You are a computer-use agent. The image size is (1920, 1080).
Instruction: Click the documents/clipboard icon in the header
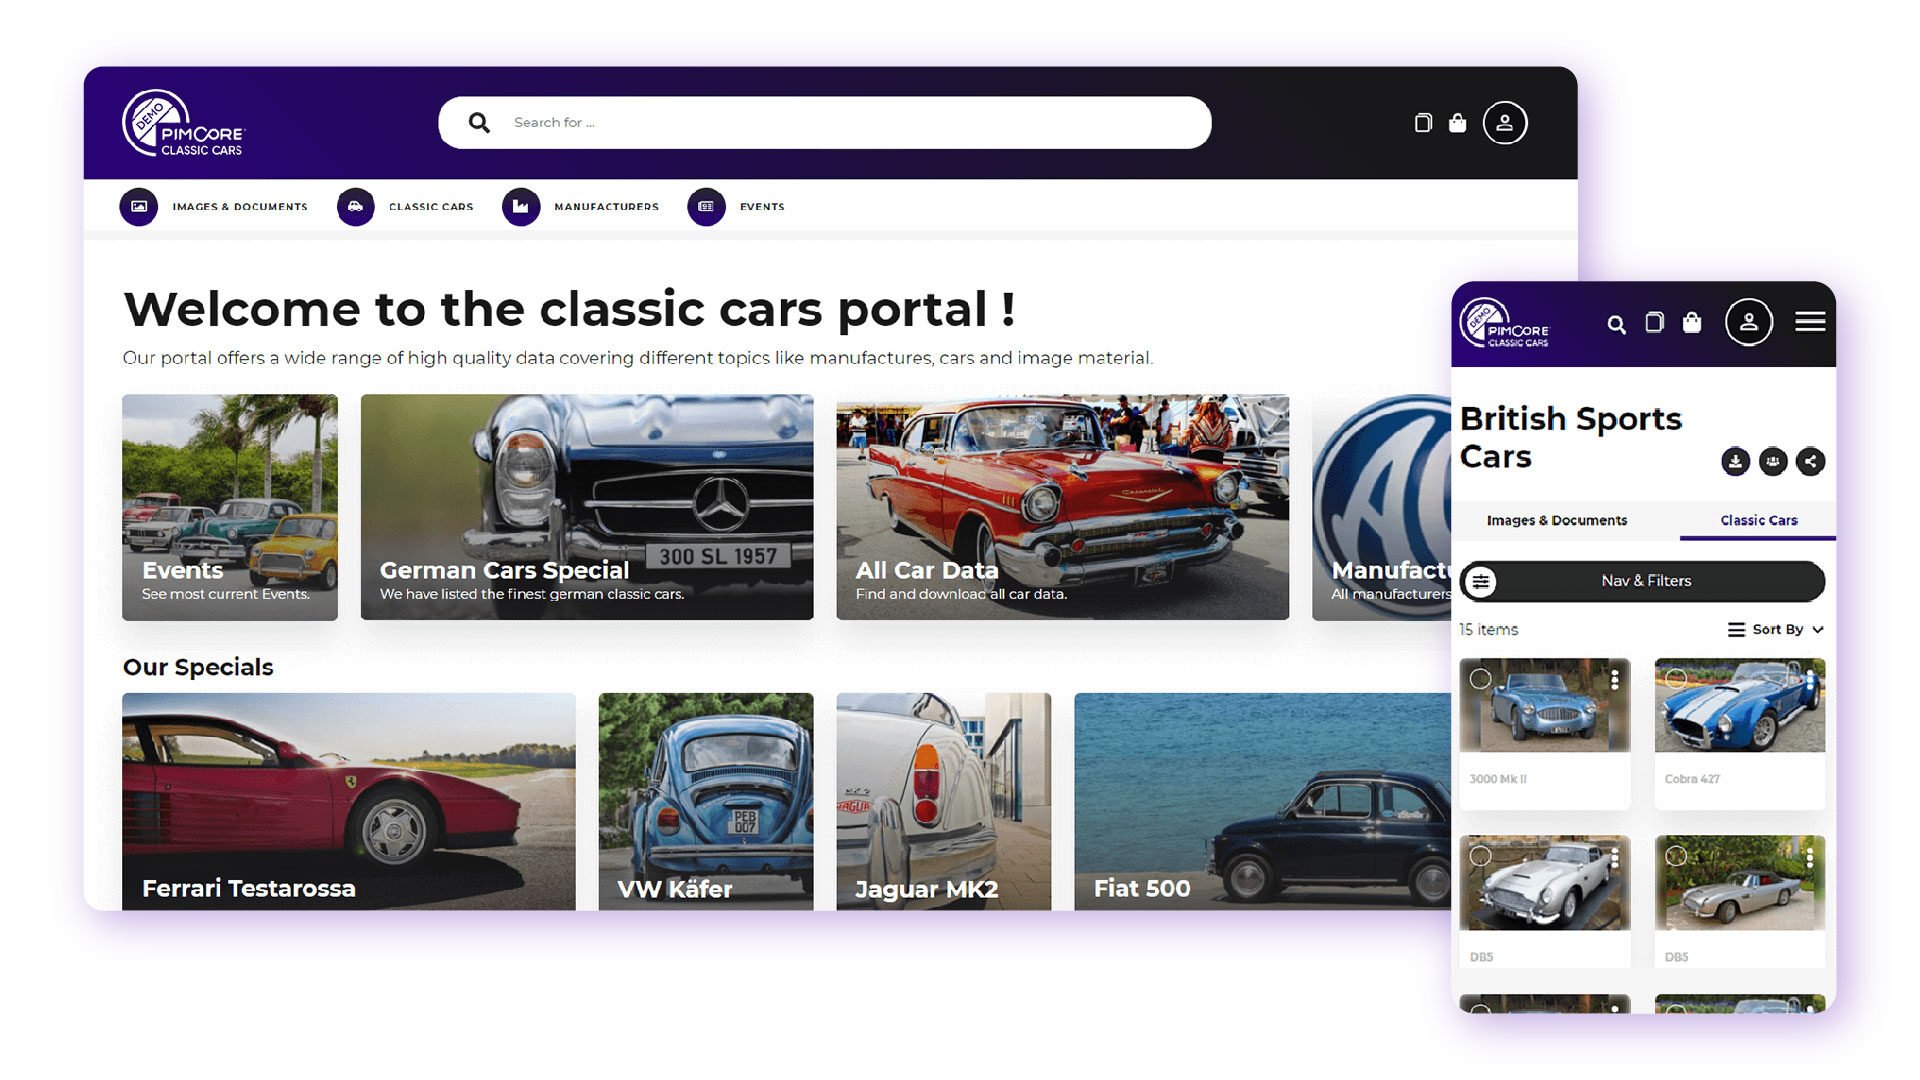(1423, 122)
